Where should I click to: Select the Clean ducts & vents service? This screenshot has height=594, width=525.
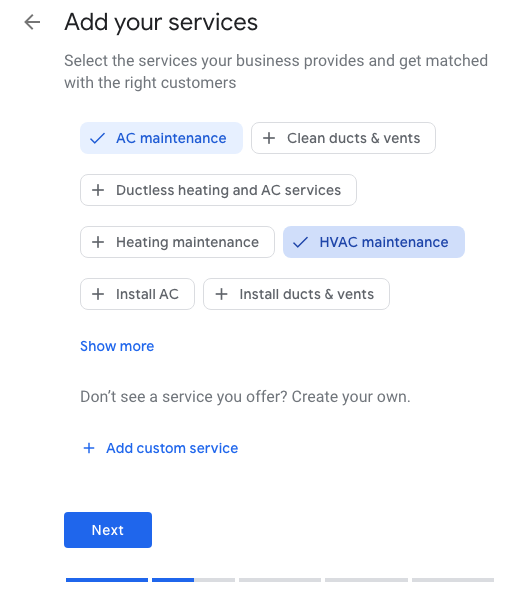[x=343, y=138]
